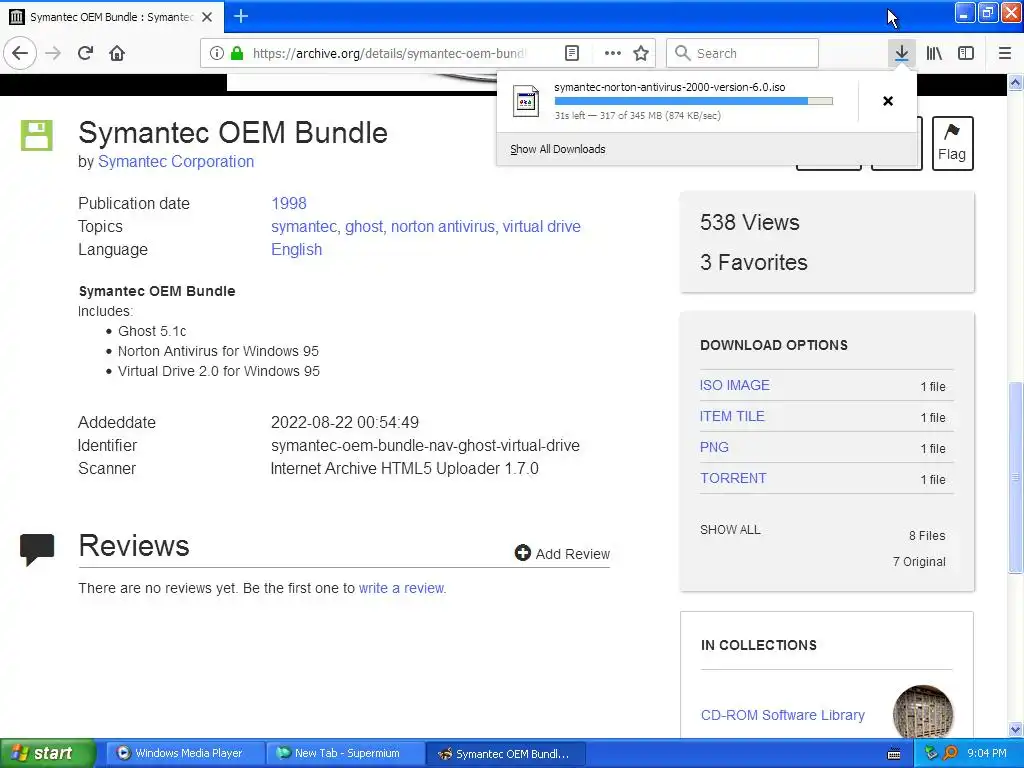Open the page actions three-dots menu
The height and width of the screenshot is (768, 1024).
coord(613,53)
